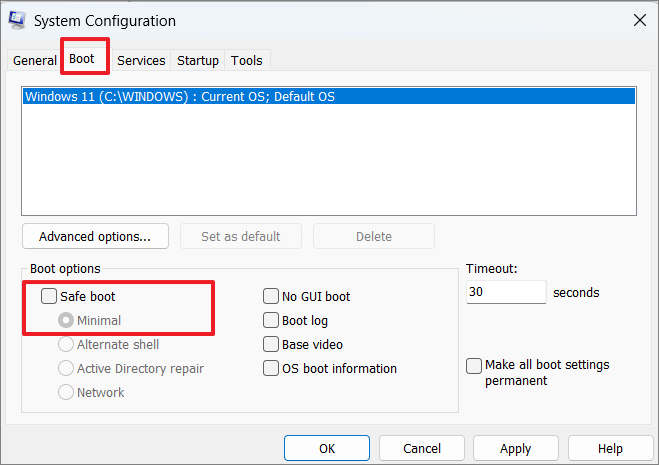Select the Windows 11 boot entry
Image resolution: width=659 pixels, height=465 pixels.
pos(329,96)
